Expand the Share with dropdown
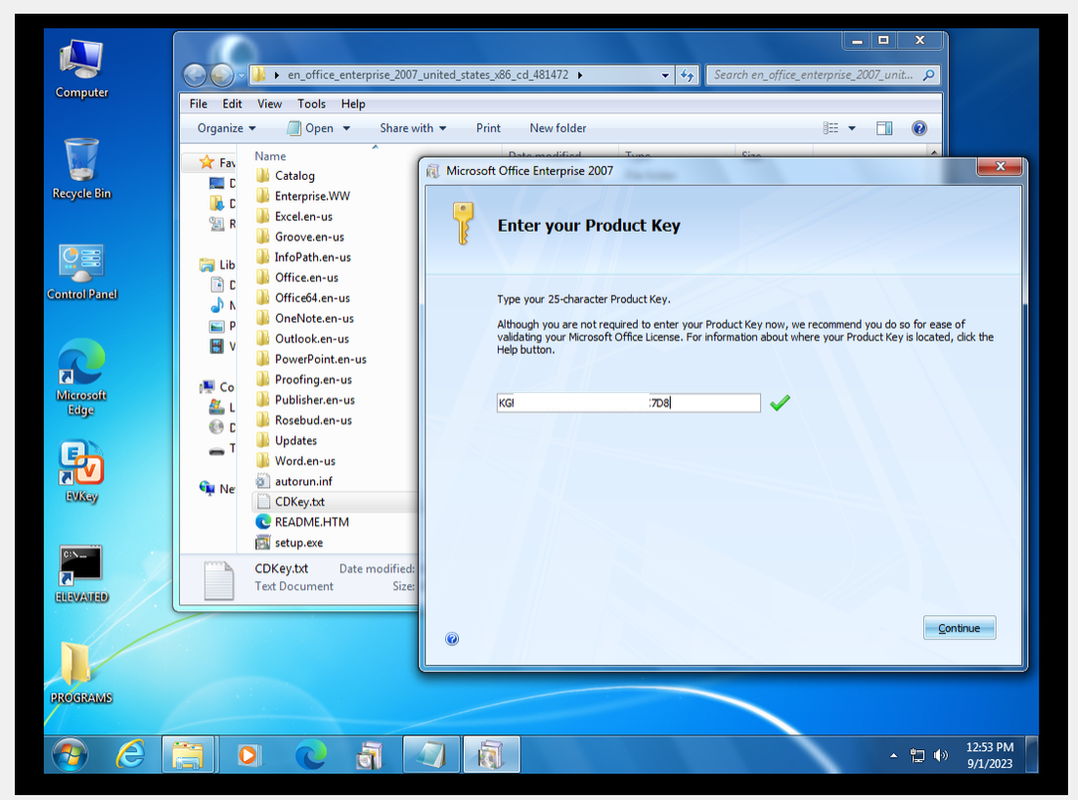1078x800 pixels. click(413, 128)
